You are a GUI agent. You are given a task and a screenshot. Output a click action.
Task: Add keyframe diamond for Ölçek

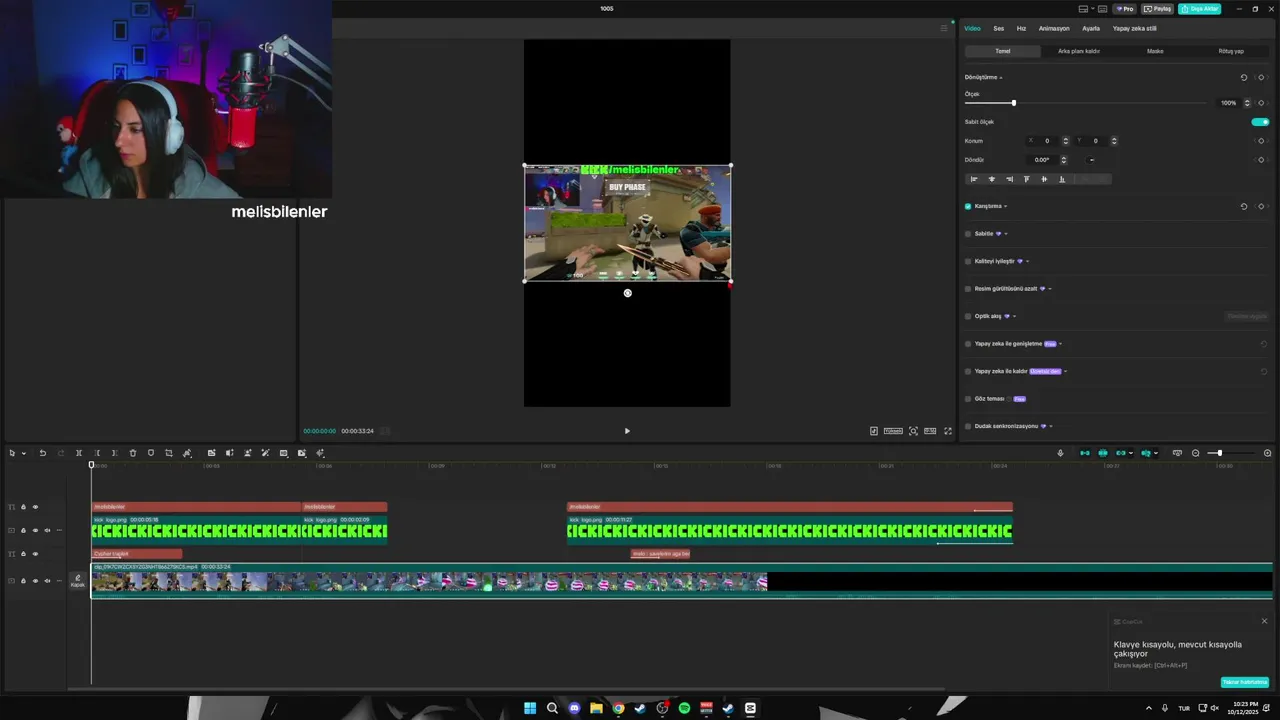[1261, 103]
